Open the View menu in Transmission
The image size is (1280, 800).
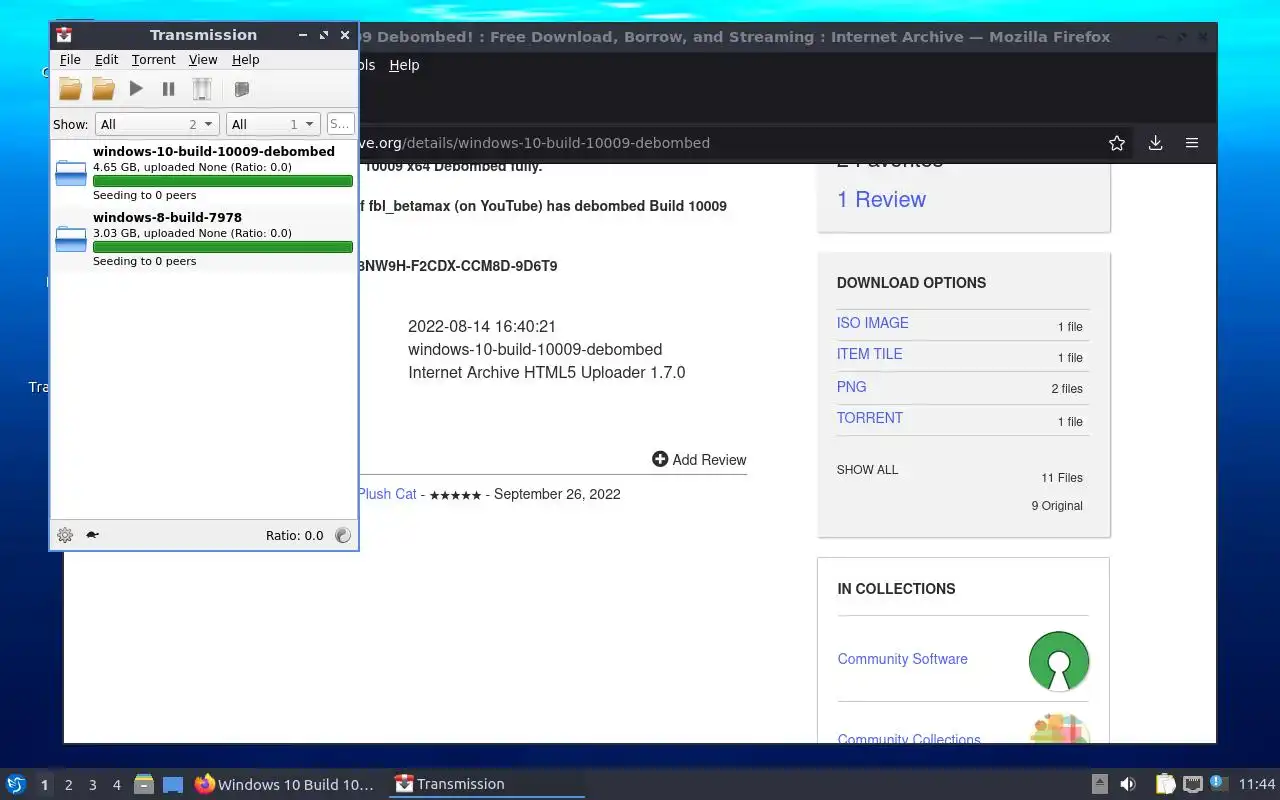(203, 60)
